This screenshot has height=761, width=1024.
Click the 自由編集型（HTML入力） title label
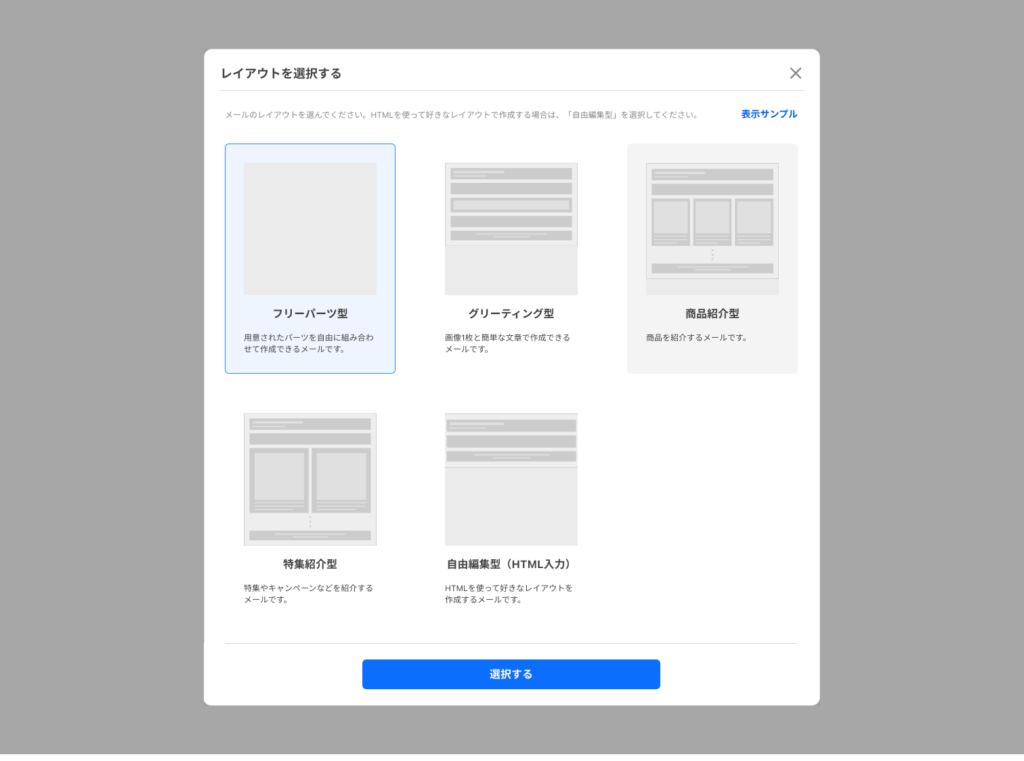(511, 564)
